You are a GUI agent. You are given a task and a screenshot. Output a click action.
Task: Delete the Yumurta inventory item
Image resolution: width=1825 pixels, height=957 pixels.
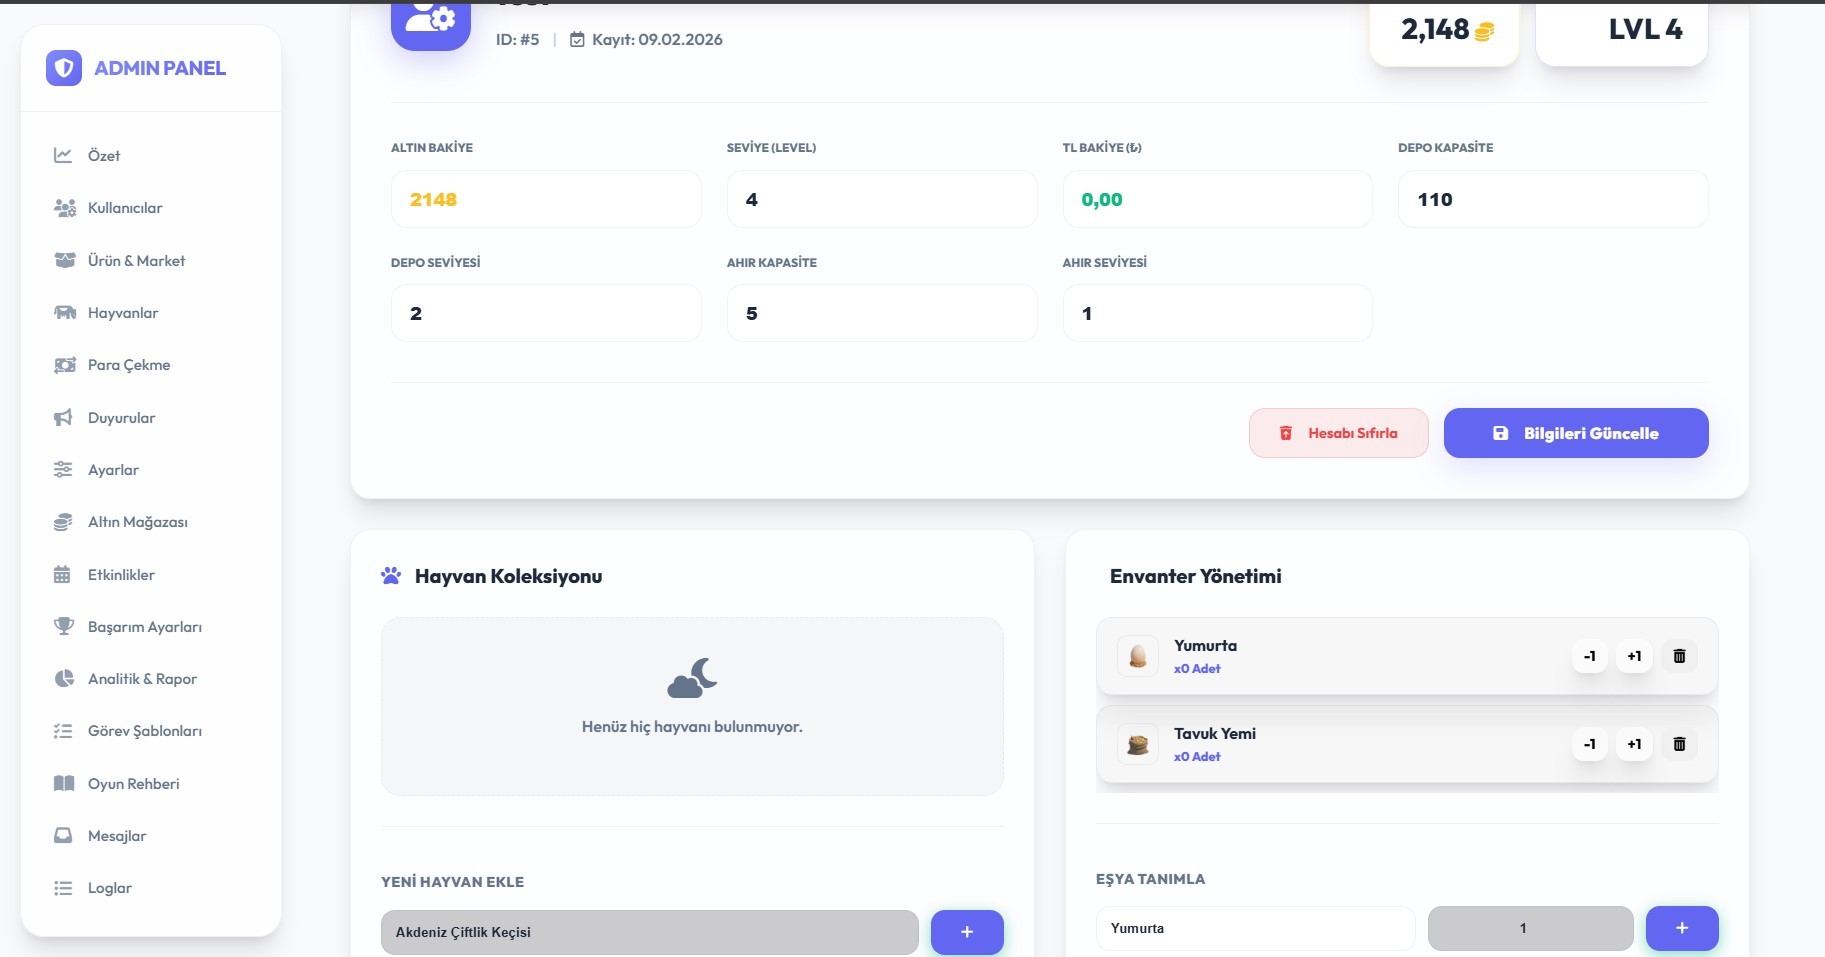[x=1679, y=656]
